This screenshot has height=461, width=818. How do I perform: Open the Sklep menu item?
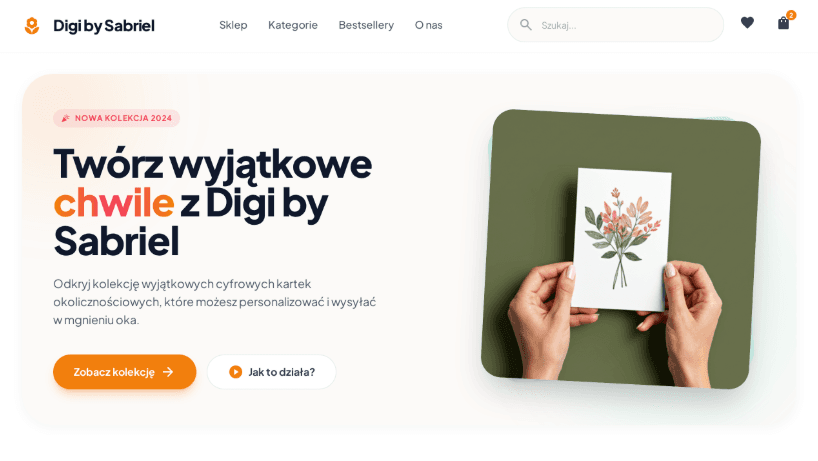[233, 25]
